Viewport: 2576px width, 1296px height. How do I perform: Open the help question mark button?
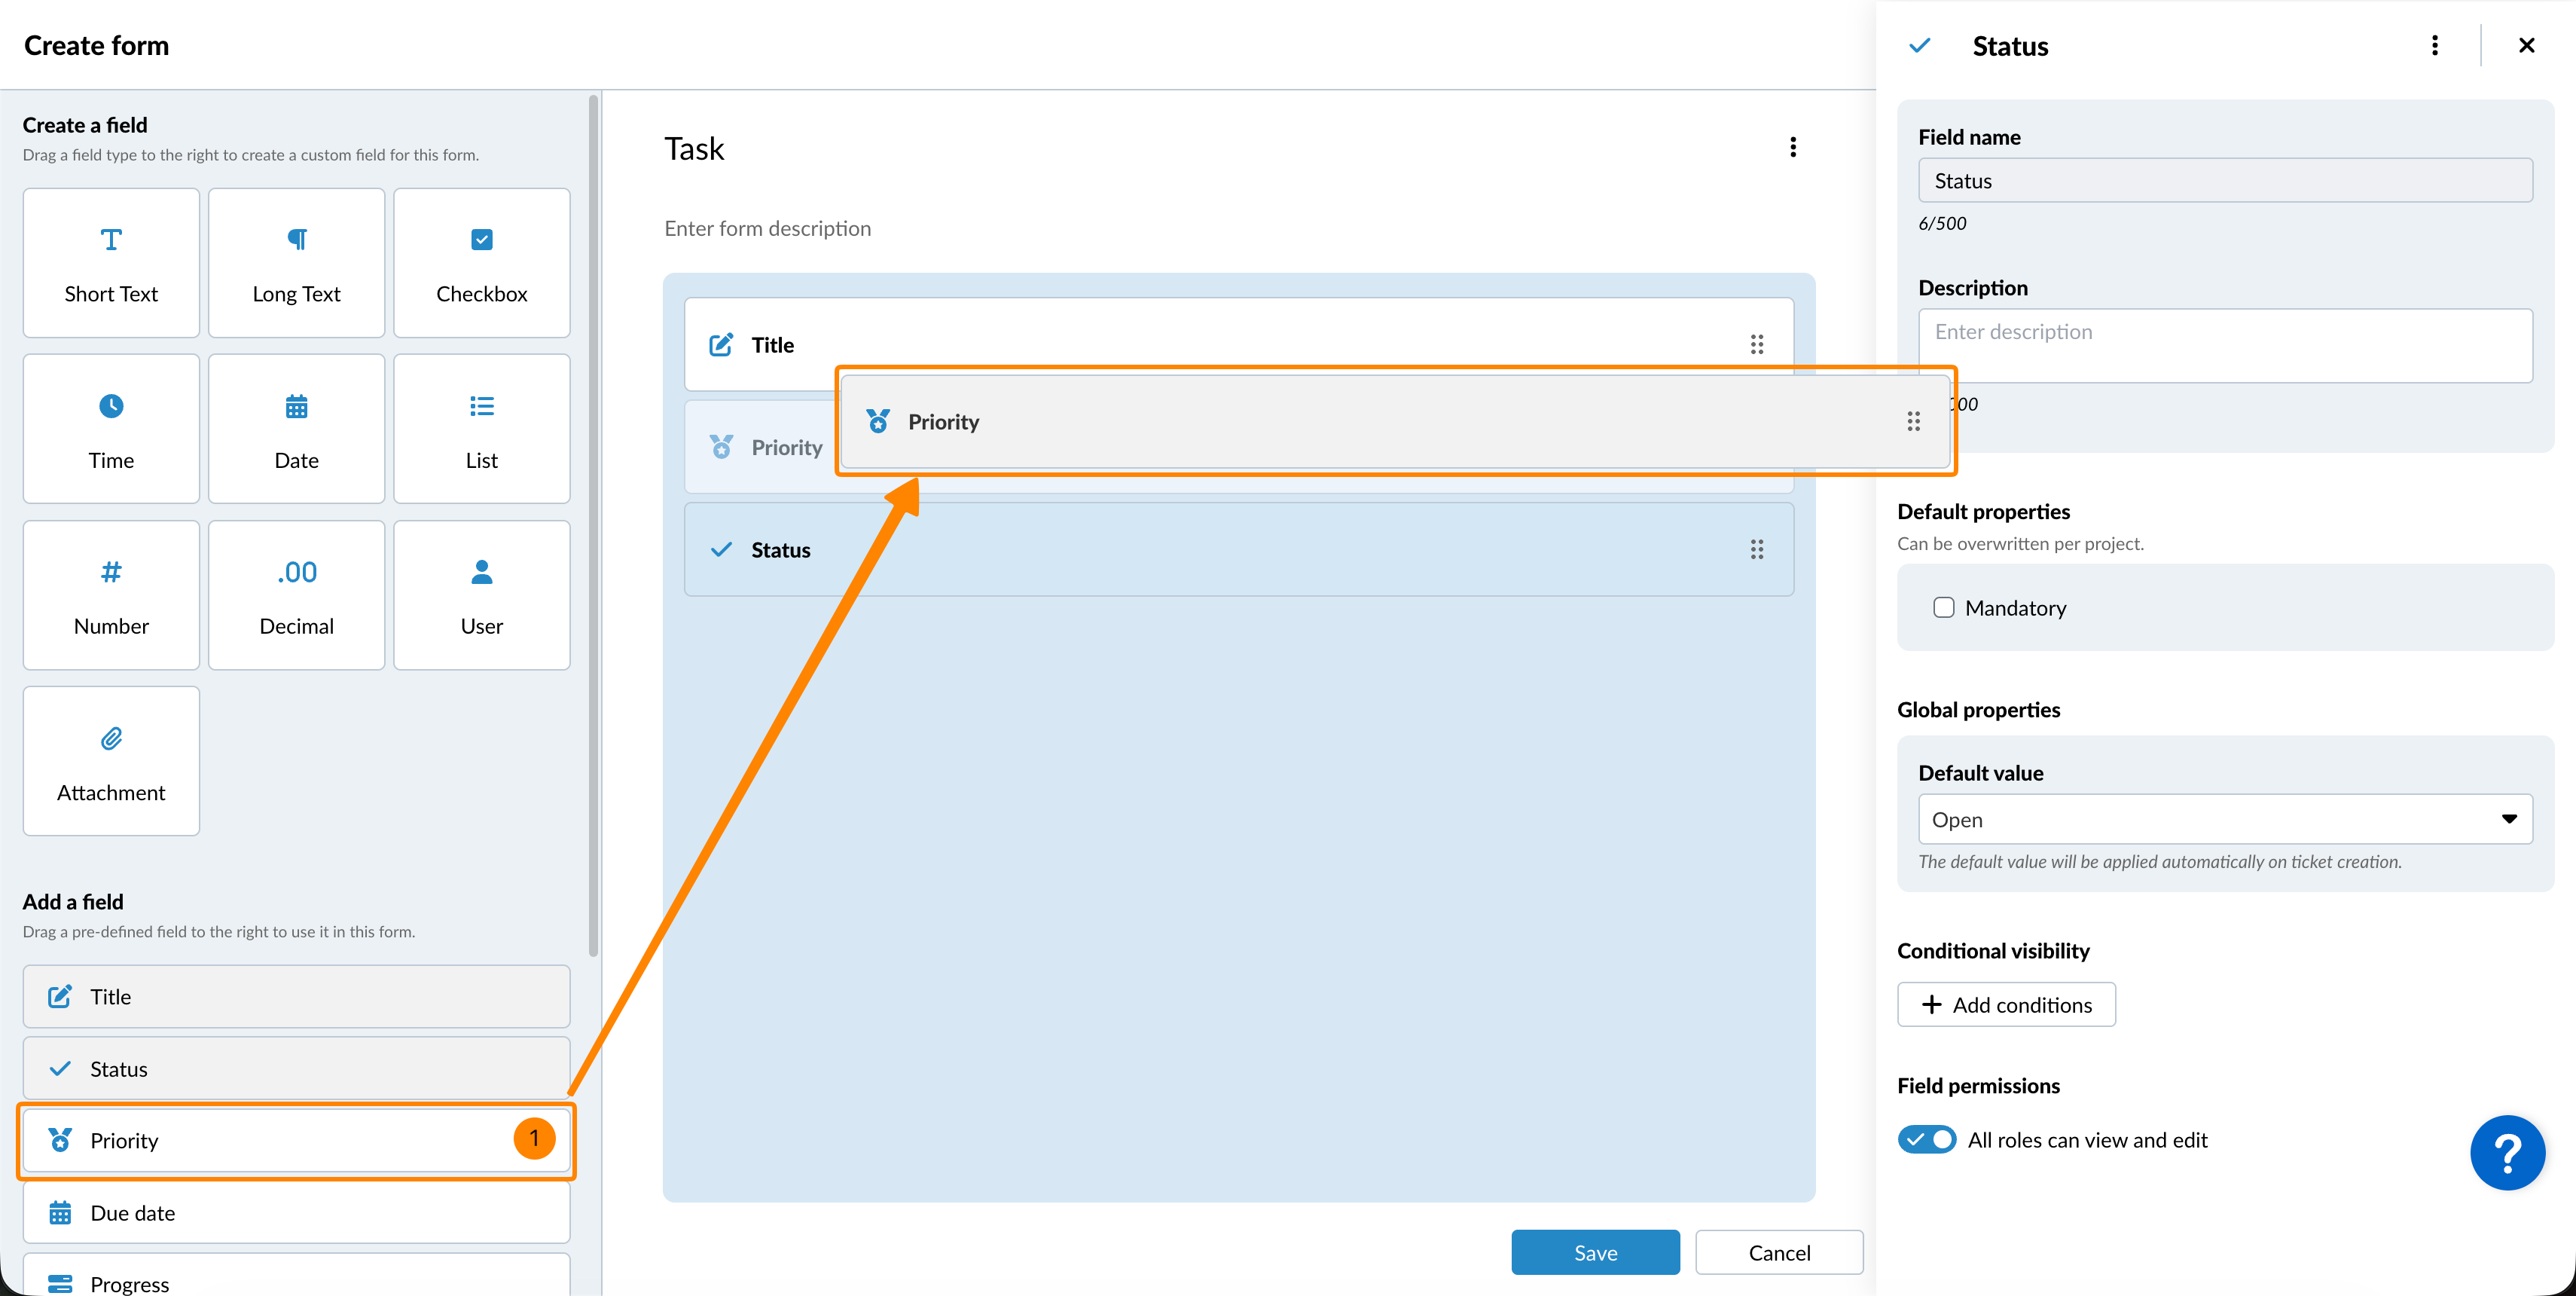[2507, 1153]
